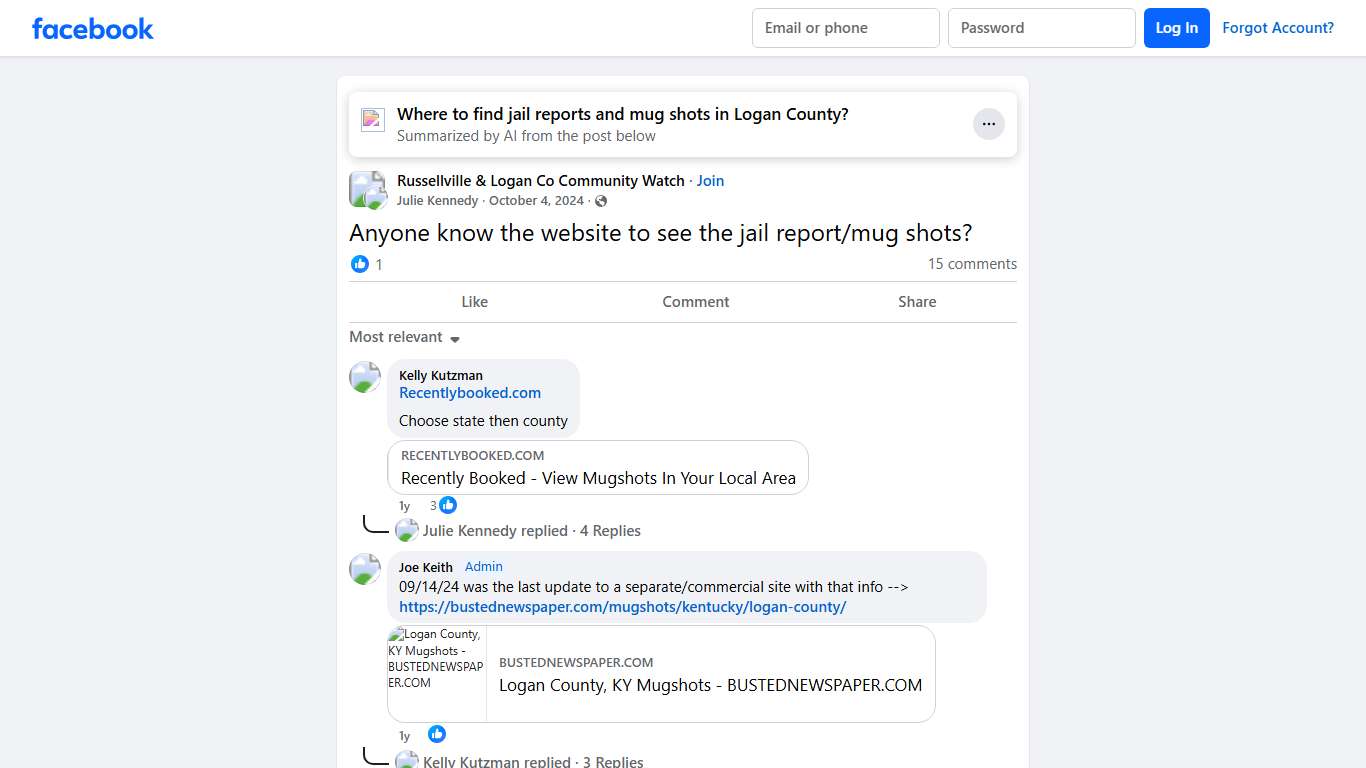Image resolution: width=1366 pixels, height=768 pixels.
Task: Click the AI summary thumbnail icon
Action: [x=372, y=118]
